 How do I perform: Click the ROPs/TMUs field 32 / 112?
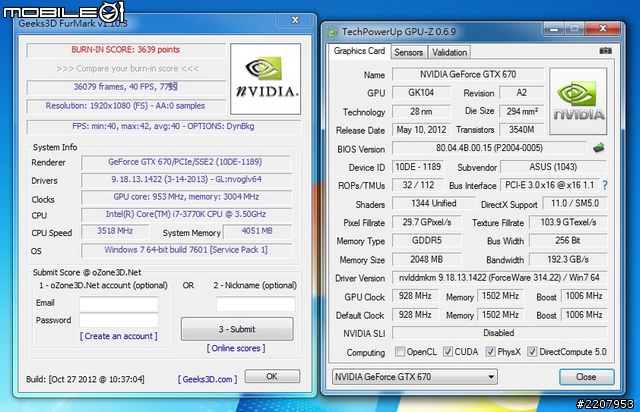click(x=418, y=185)
